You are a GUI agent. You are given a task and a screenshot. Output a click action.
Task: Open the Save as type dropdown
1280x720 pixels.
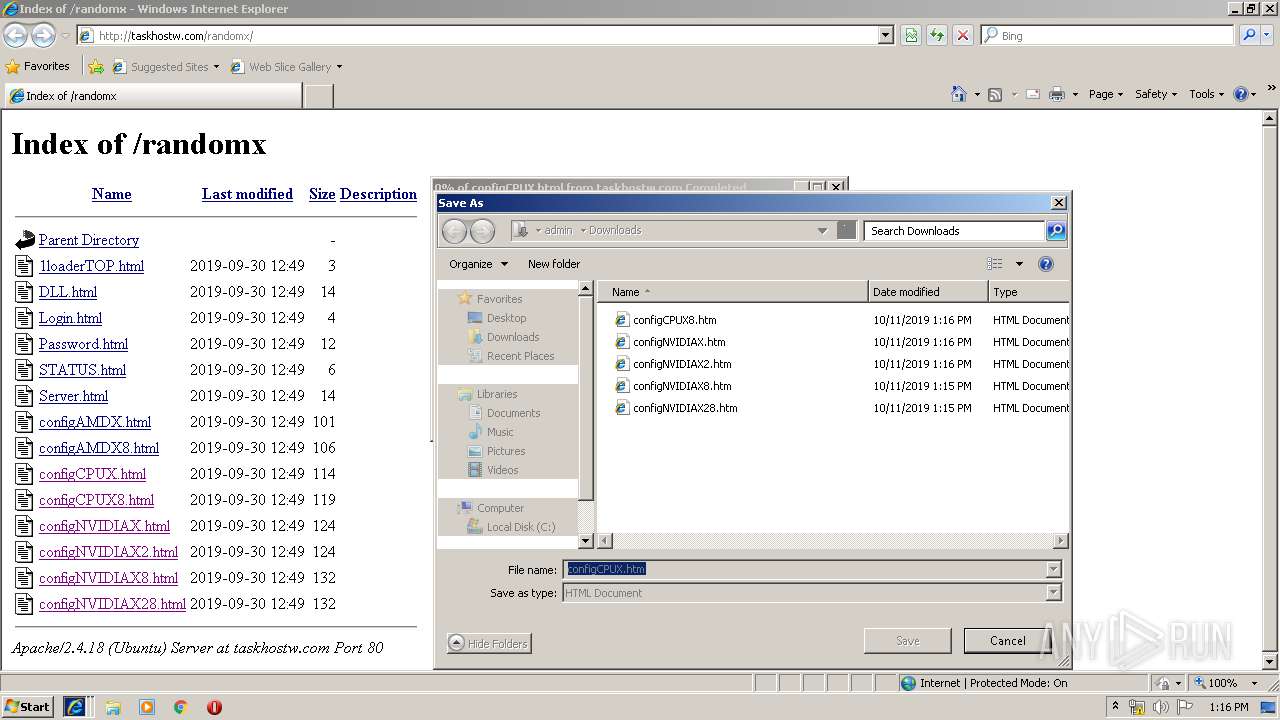(1053, 593)
